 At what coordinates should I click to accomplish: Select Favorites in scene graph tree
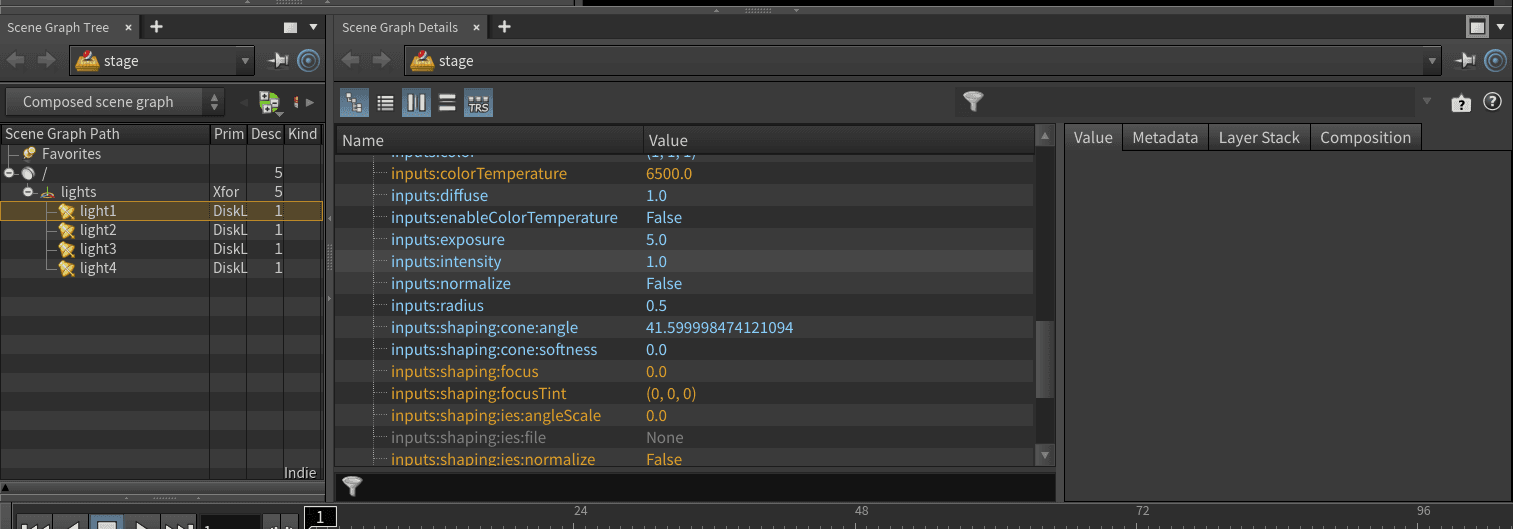point(71,154)
